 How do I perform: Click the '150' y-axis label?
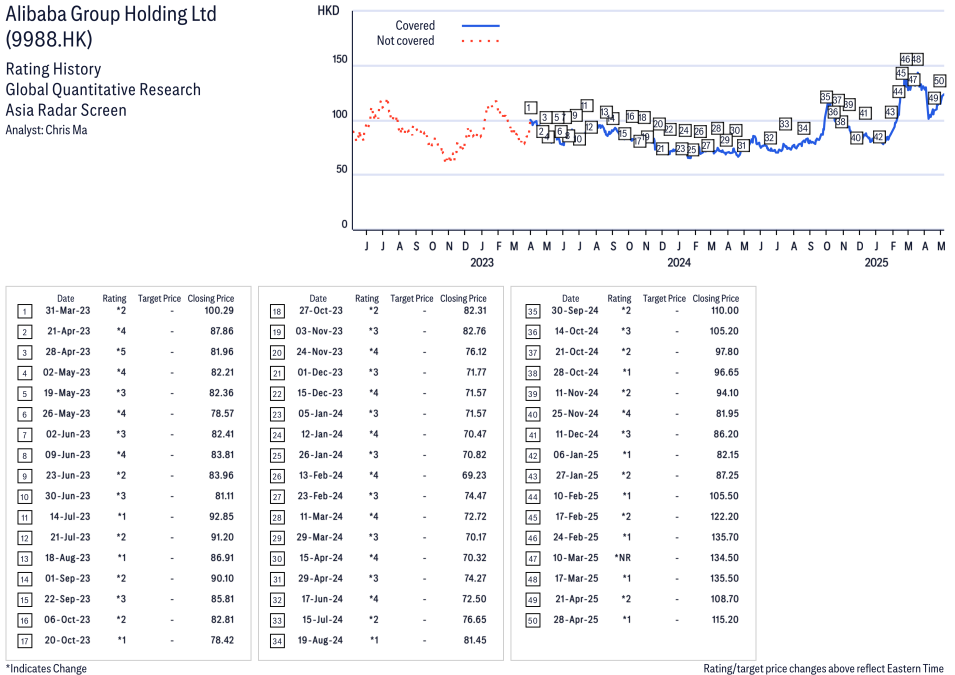(x=340, y=59)
